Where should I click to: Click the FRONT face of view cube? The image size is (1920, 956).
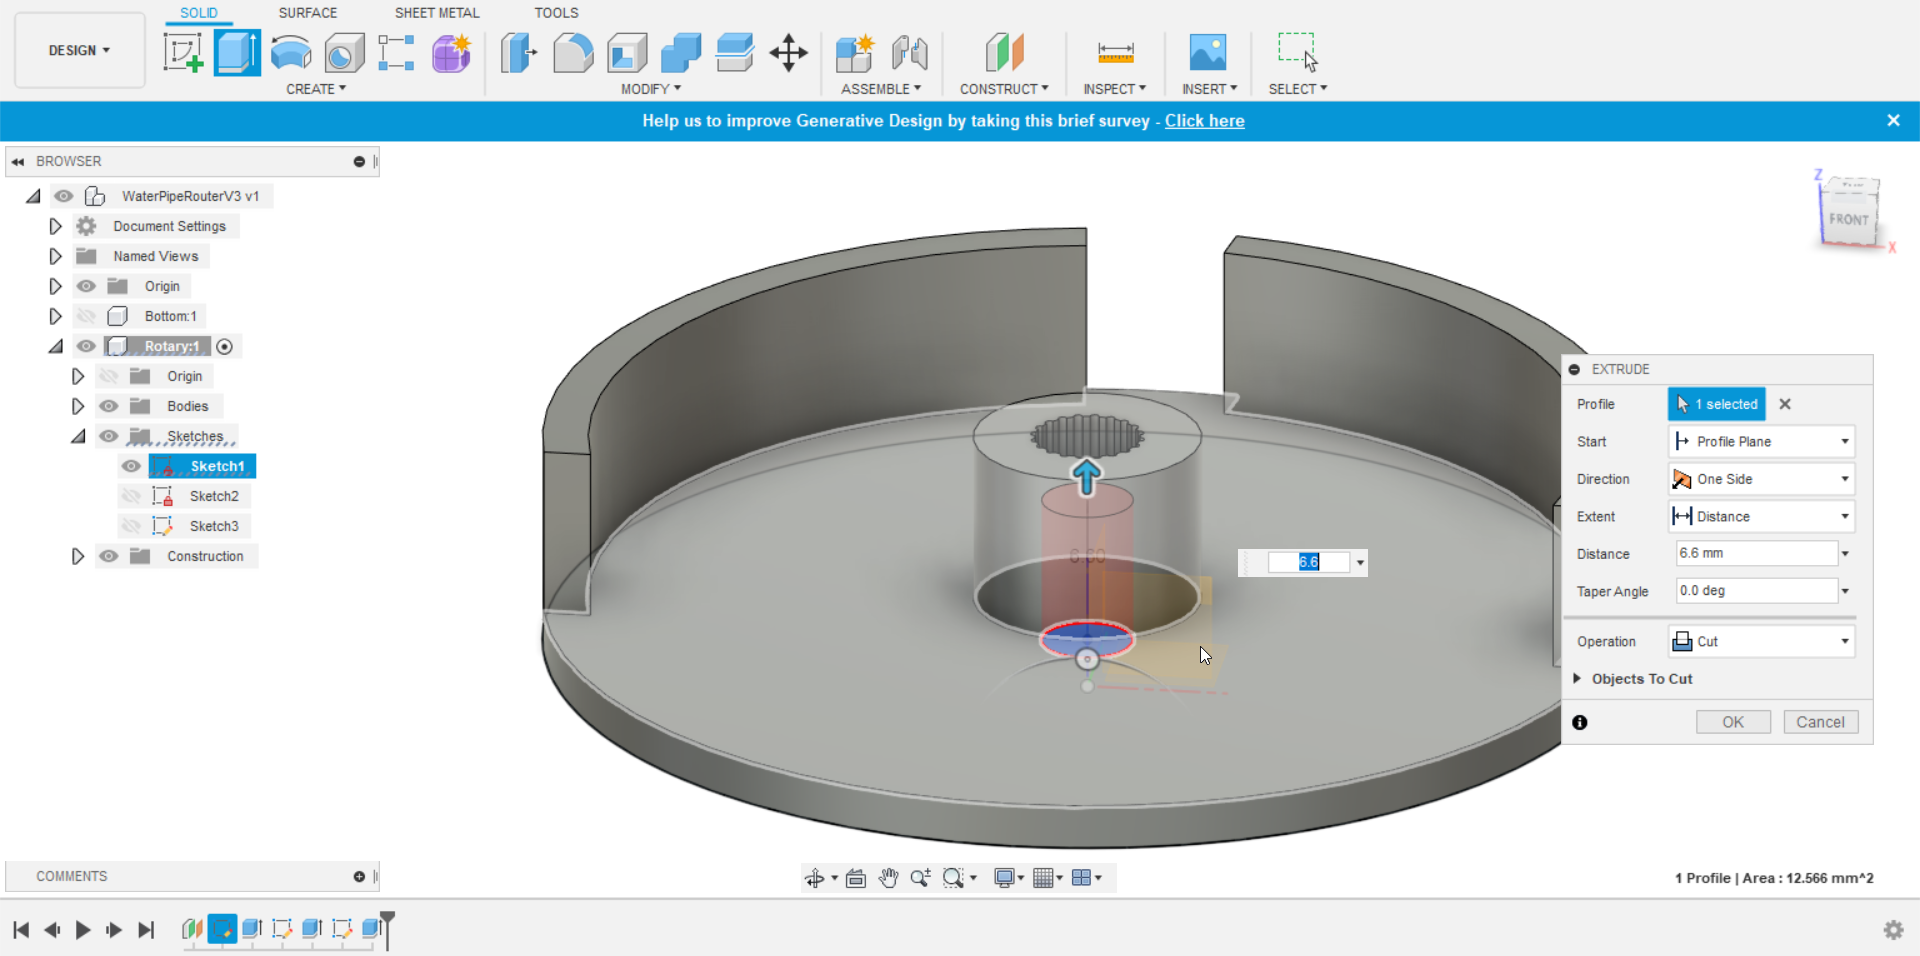[x=1848, y=219]
